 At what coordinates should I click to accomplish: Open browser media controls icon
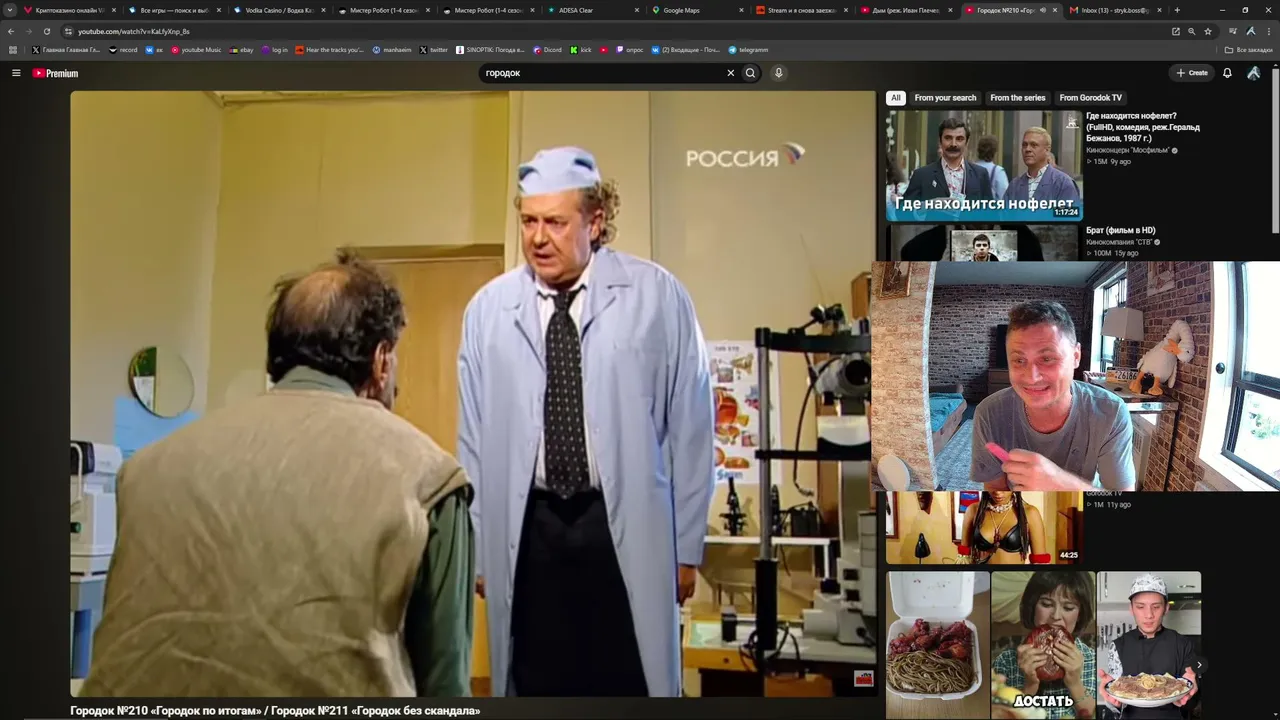tap(1233, 31)
